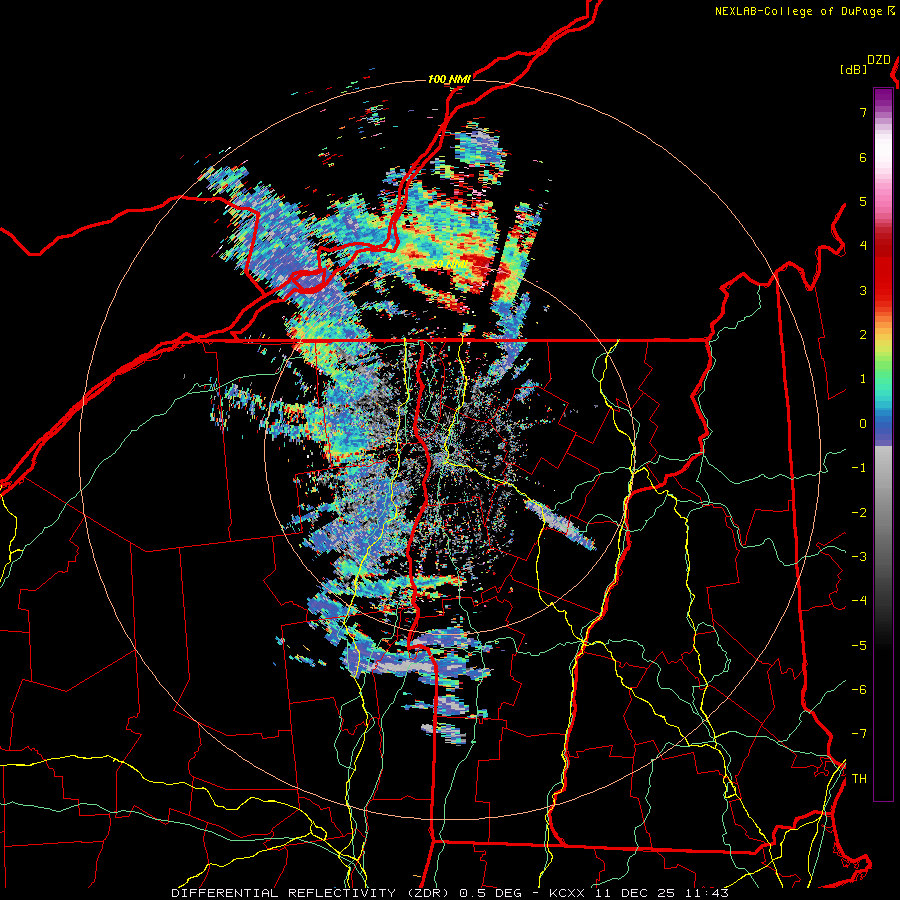Click the [dB] units label

tap(853, 70)
